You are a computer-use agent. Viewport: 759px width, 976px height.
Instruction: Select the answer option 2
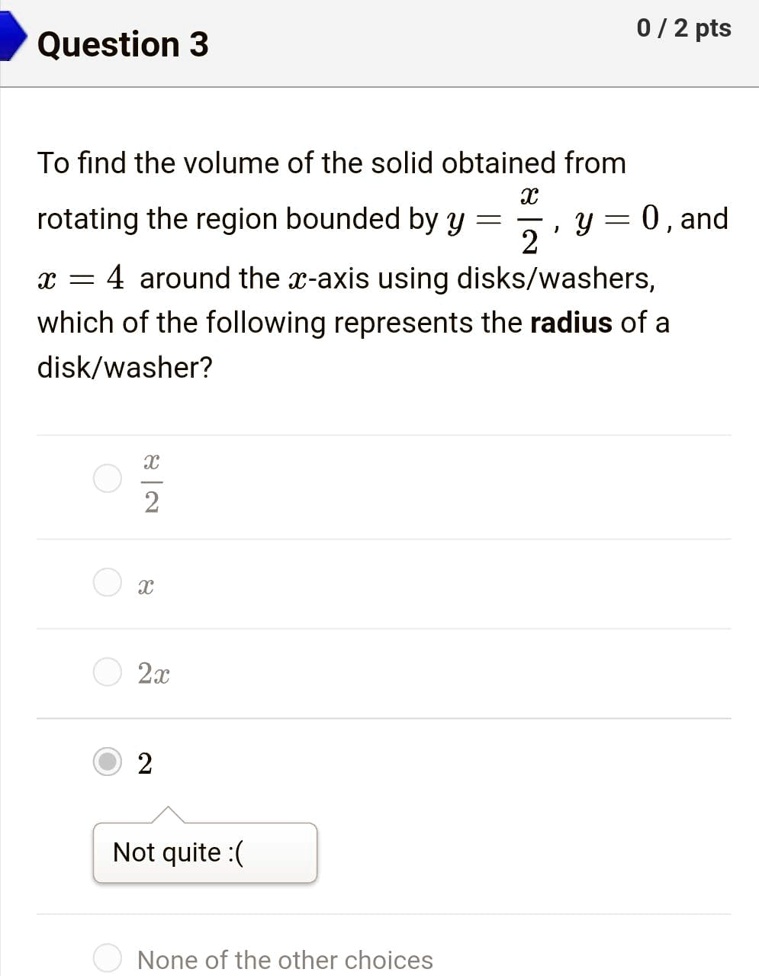pos(106,763)
